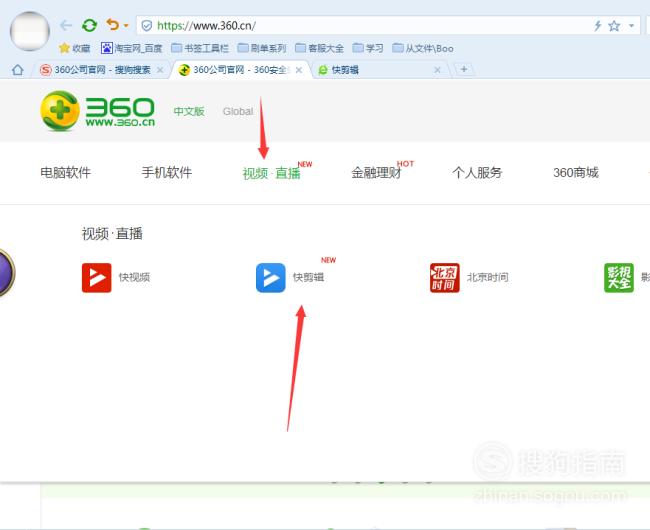Open the 淘宝网_百度 bookmark

[x=131, y=48]
